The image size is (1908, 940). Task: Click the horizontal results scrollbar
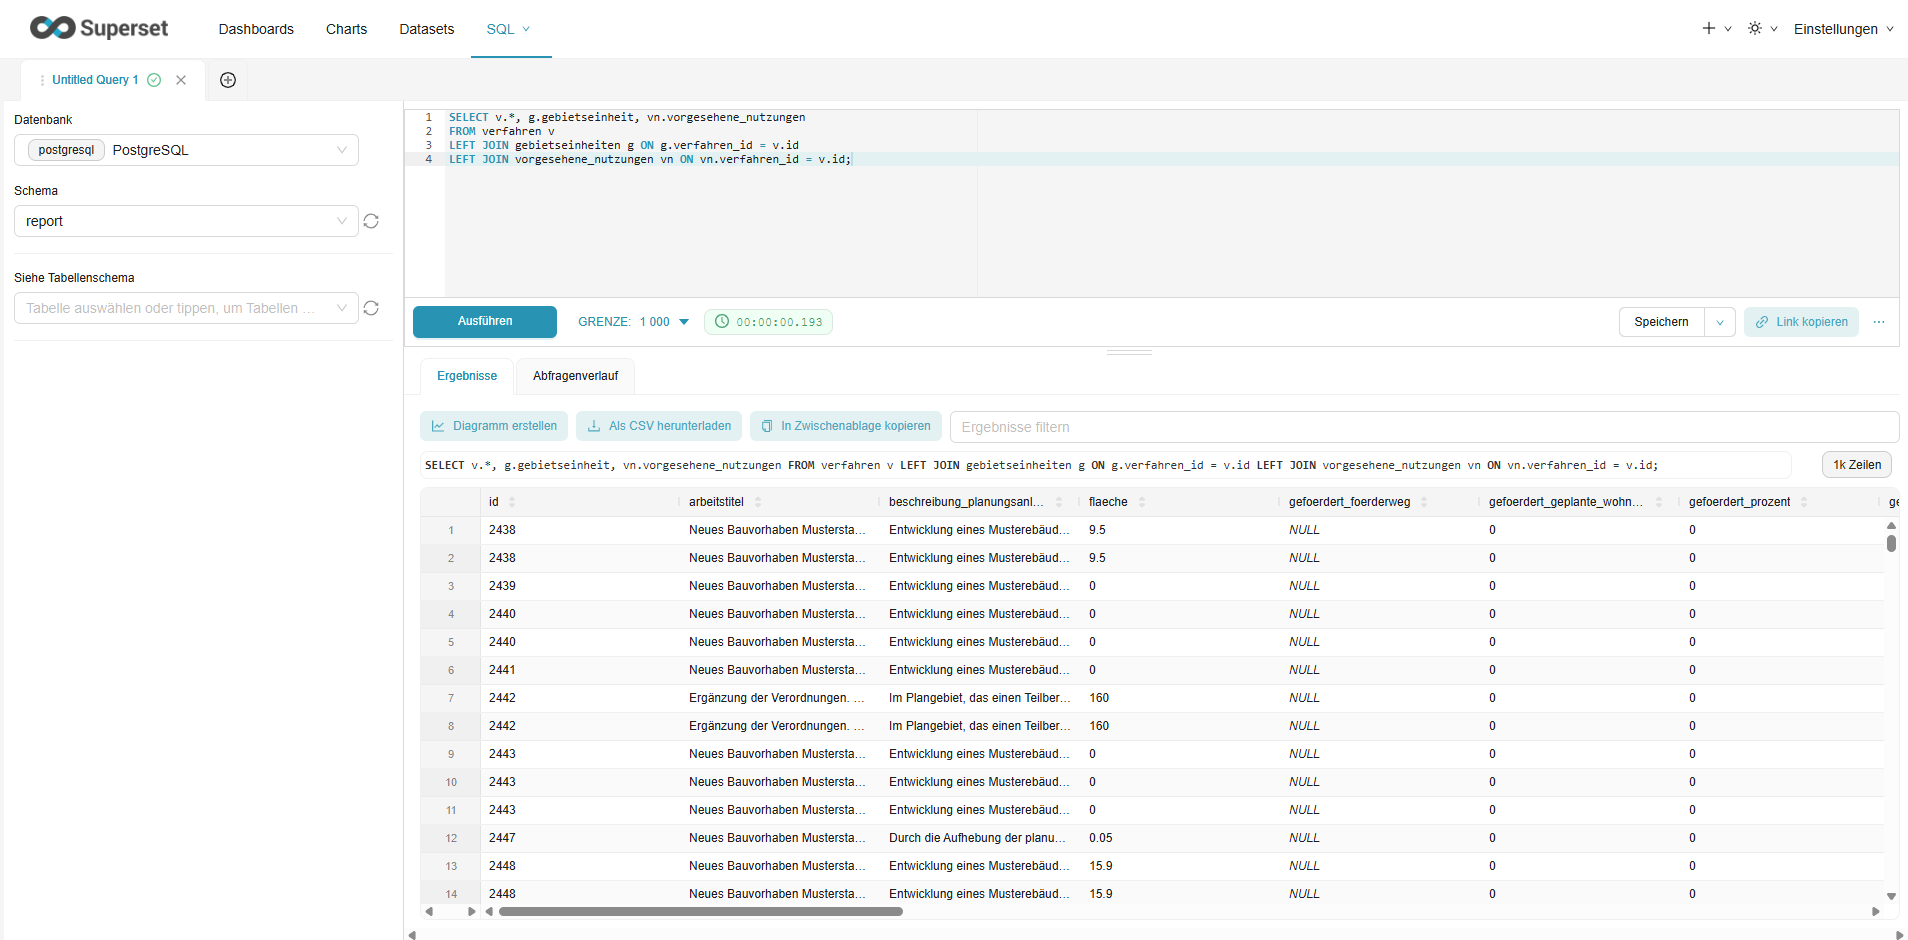point(700,911)
